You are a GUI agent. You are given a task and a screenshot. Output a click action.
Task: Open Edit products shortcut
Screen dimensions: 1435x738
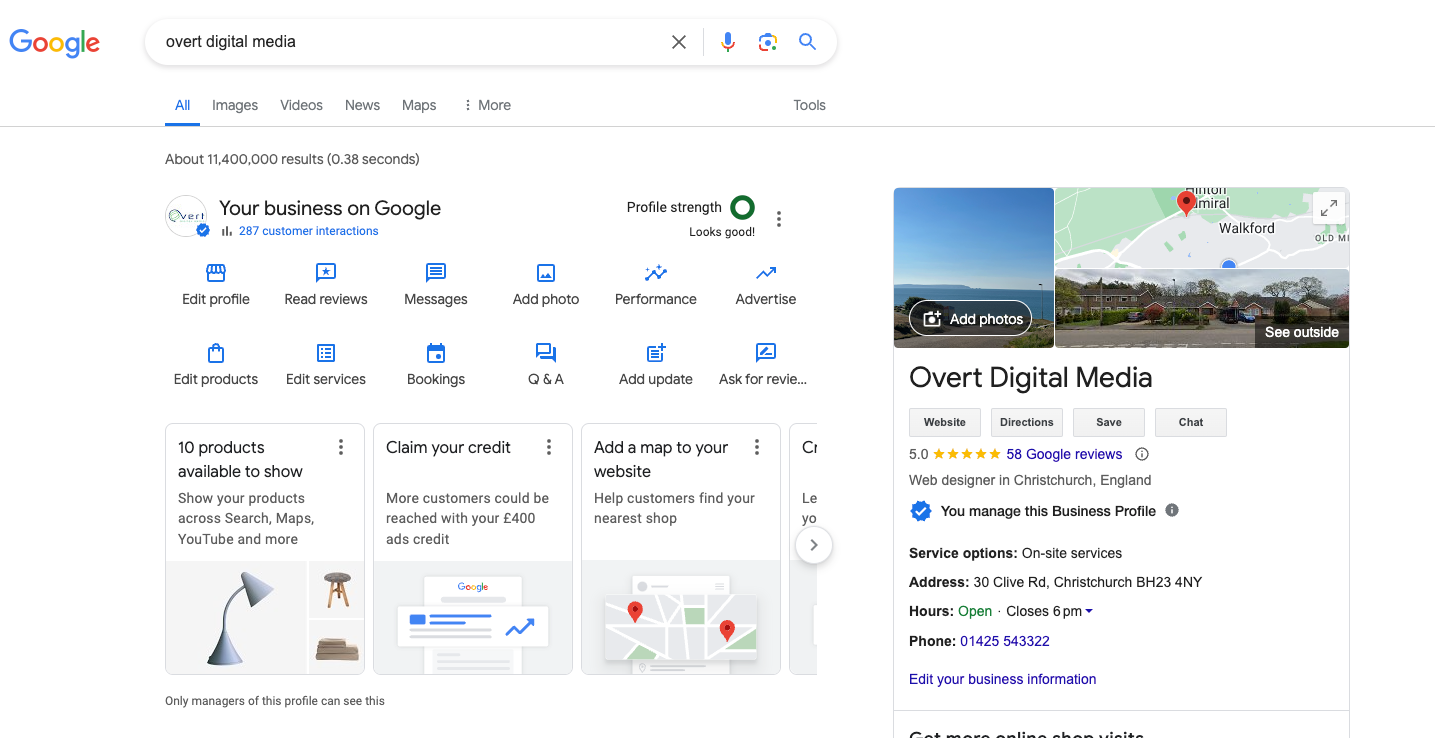pyautogui.click(x=216, y=364)
